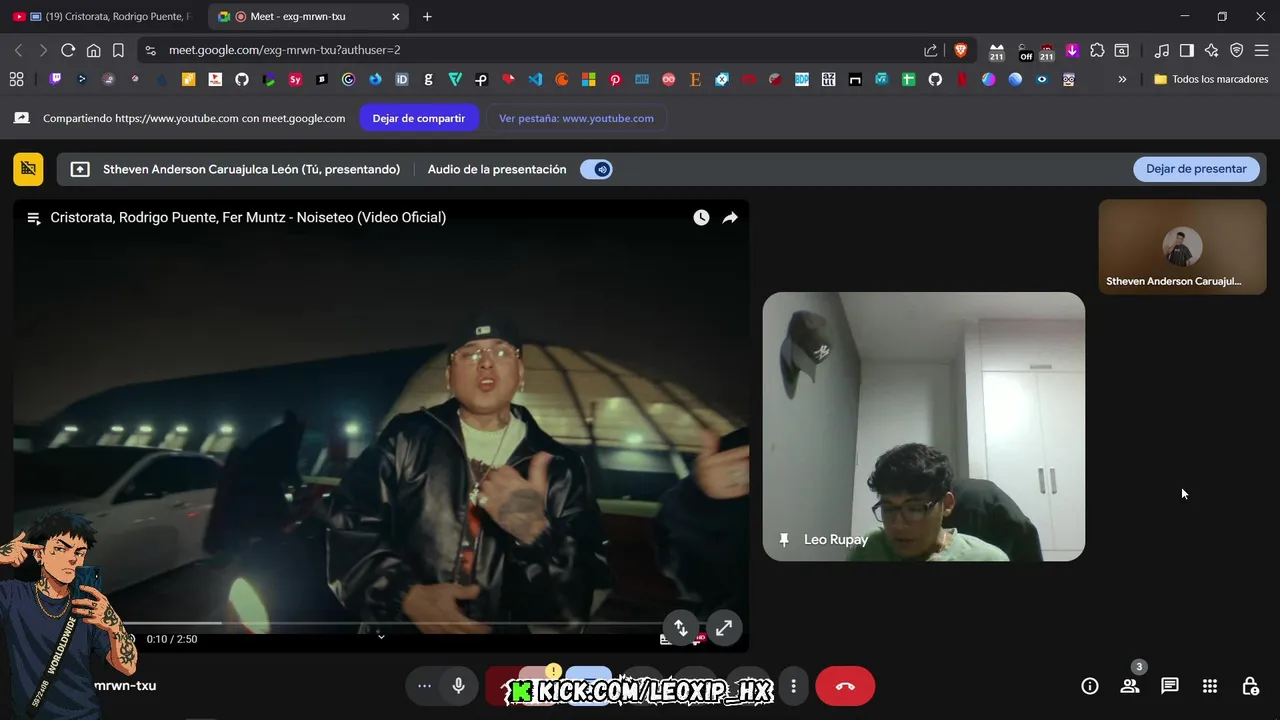Viewport: 1280px width, 720px height.
Task: Open the Twitch bookmark
Action: 55,79
